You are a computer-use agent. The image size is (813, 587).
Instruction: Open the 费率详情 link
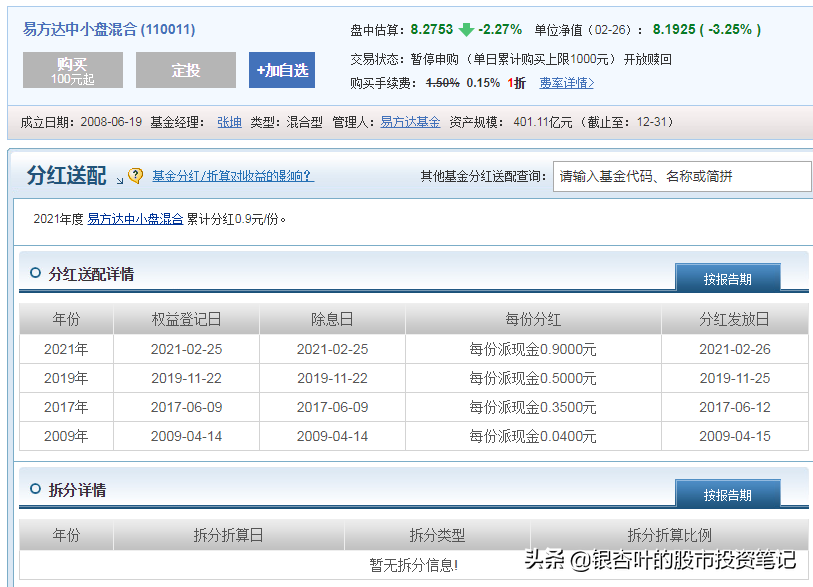(566, 83)
